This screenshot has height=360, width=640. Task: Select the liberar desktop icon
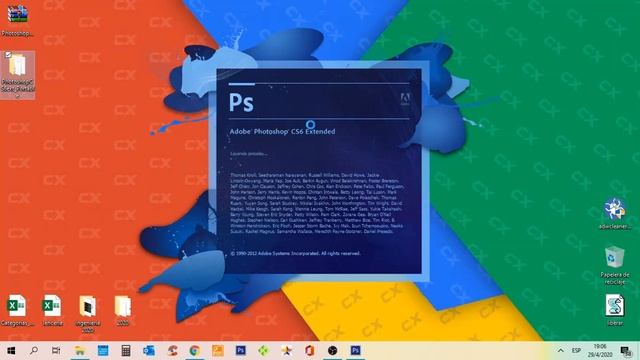point(615,310)
